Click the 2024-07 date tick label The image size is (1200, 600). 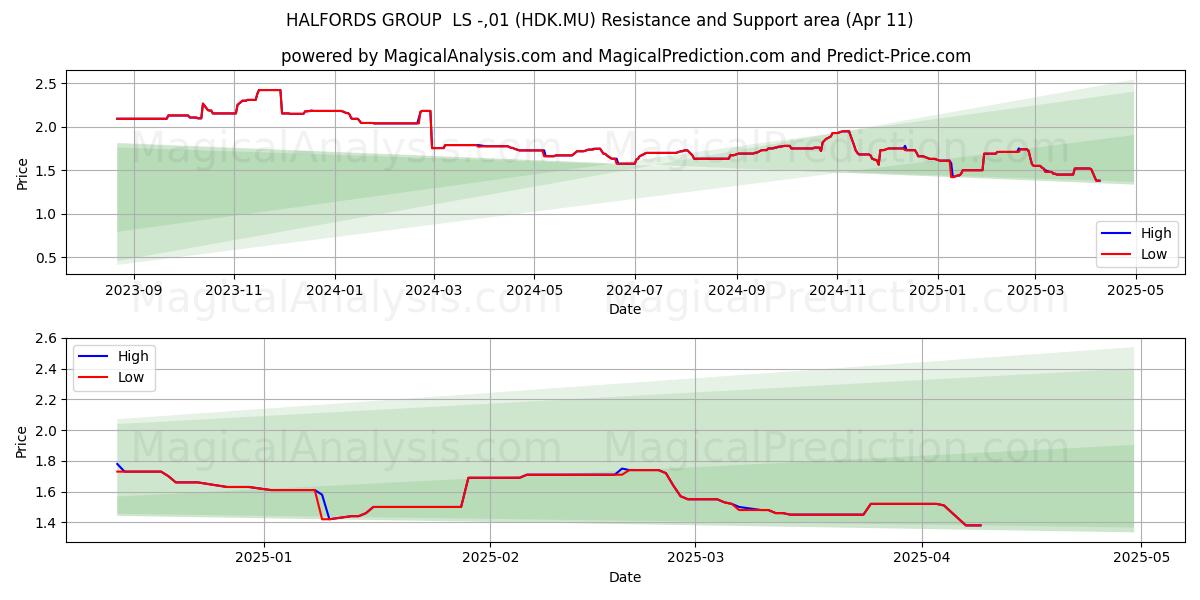pyautogui.click(x=635, y=290)
